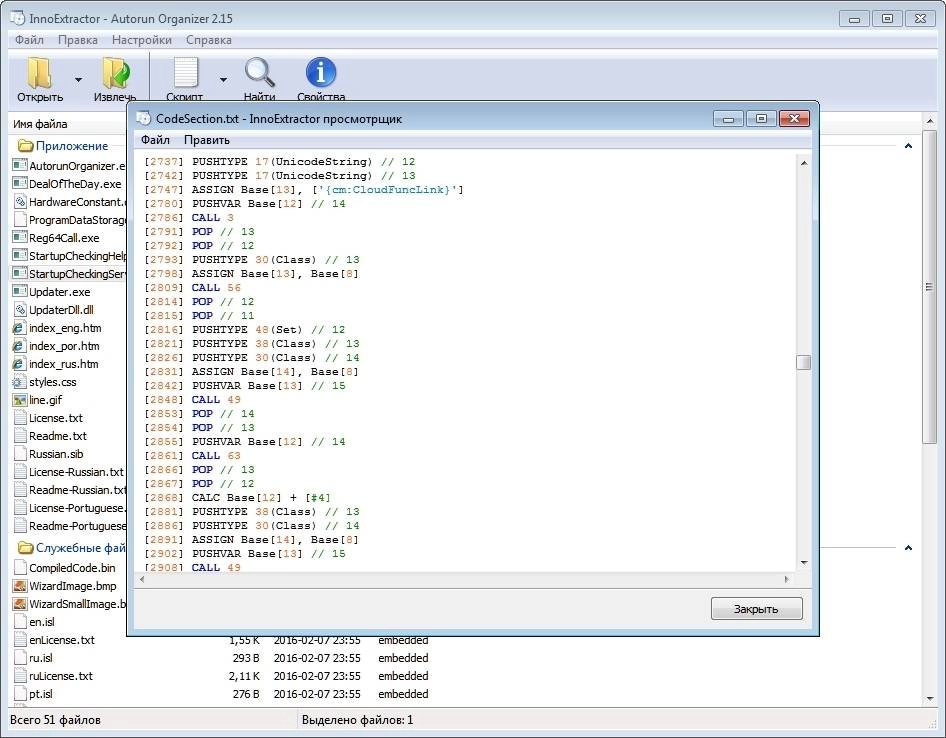Maximize the CodeSection.txt viewer window
Viewport: 946px width, 738px height.
click(x=761, y=118)
